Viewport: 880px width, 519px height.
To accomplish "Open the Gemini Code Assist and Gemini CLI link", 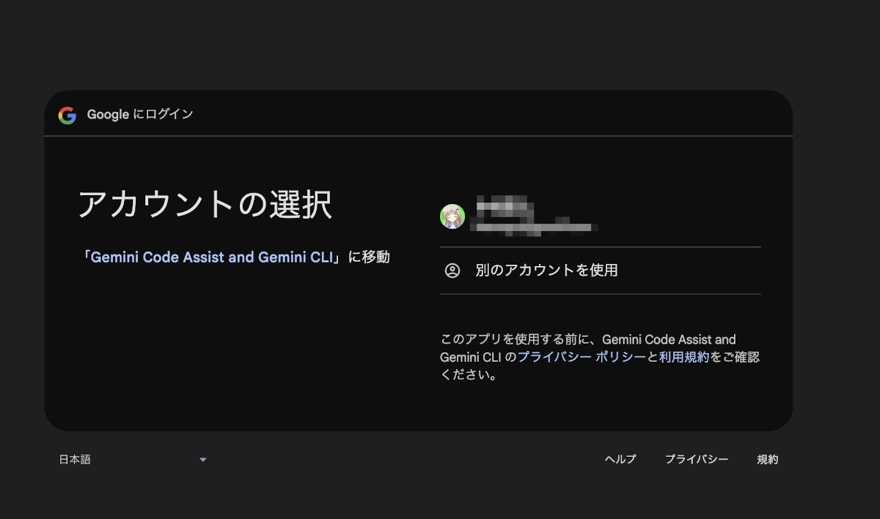I will [x=211, y=257].
